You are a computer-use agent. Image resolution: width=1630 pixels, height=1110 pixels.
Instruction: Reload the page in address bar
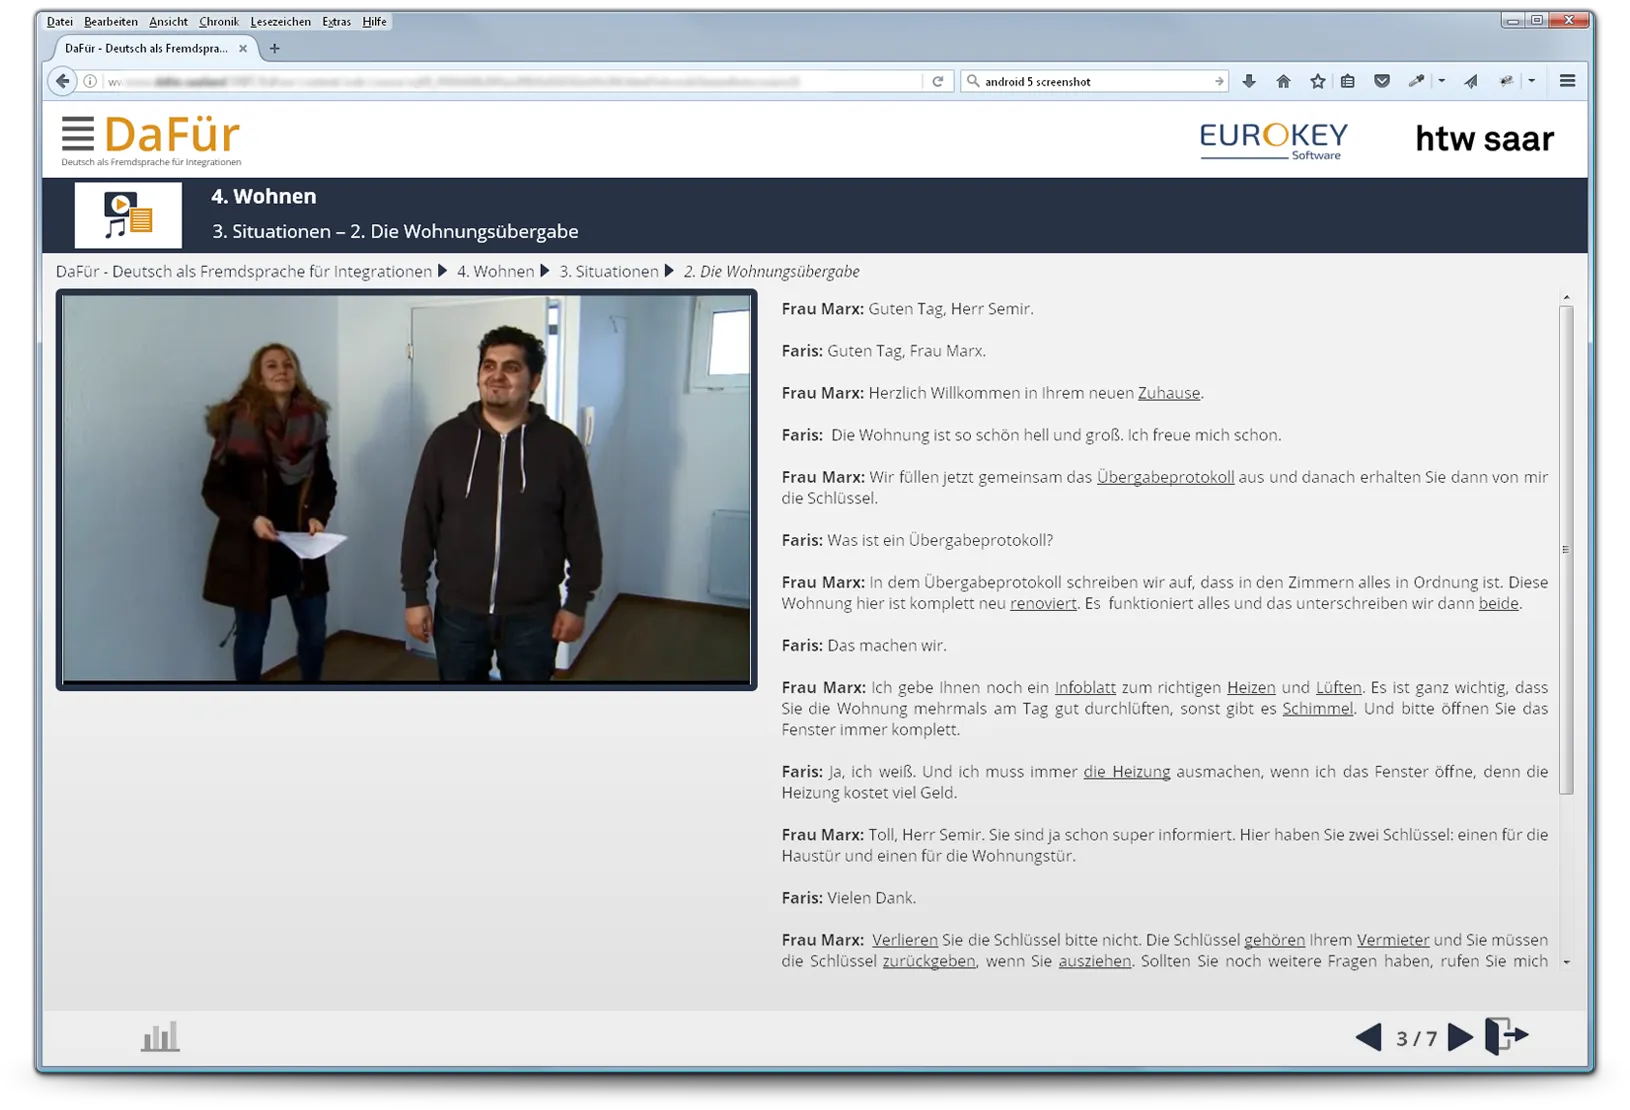938,82
